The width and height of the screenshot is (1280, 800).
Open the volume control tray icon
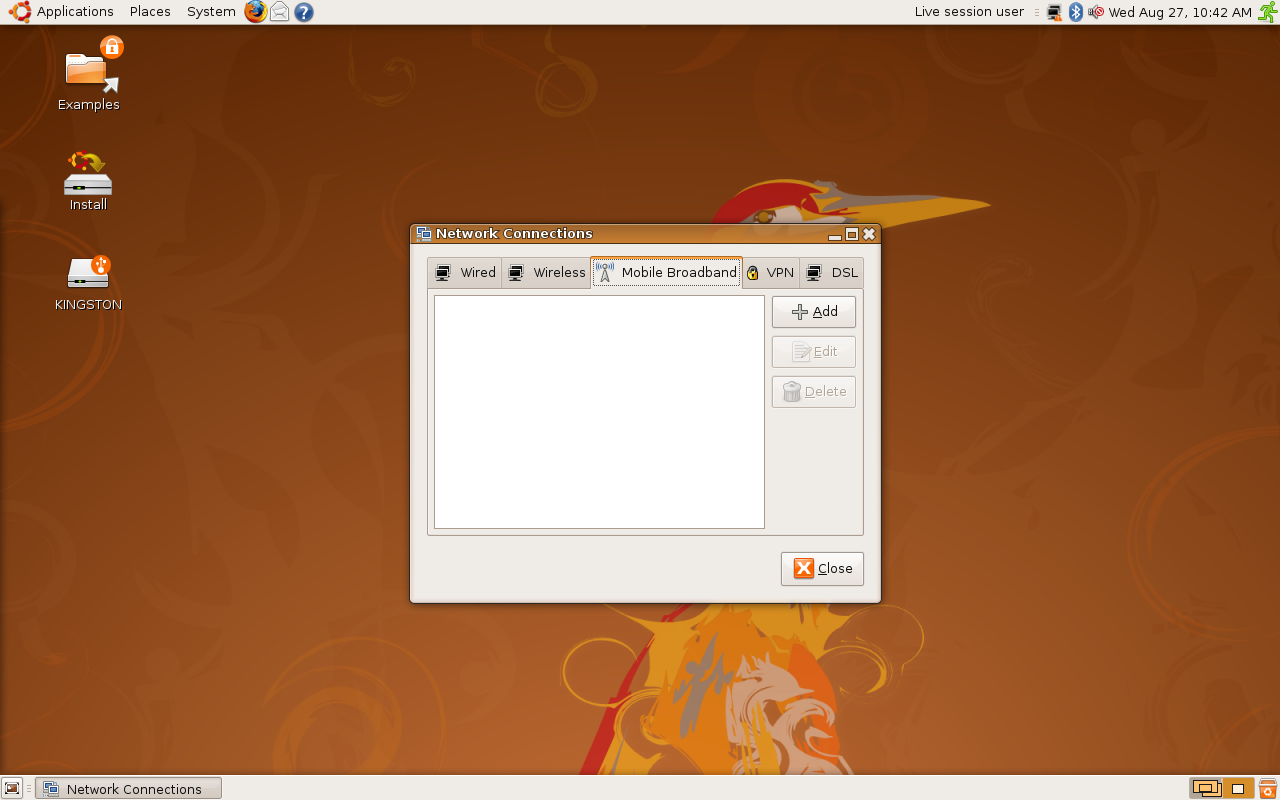pyautogui.click(x=1096, y=12)
